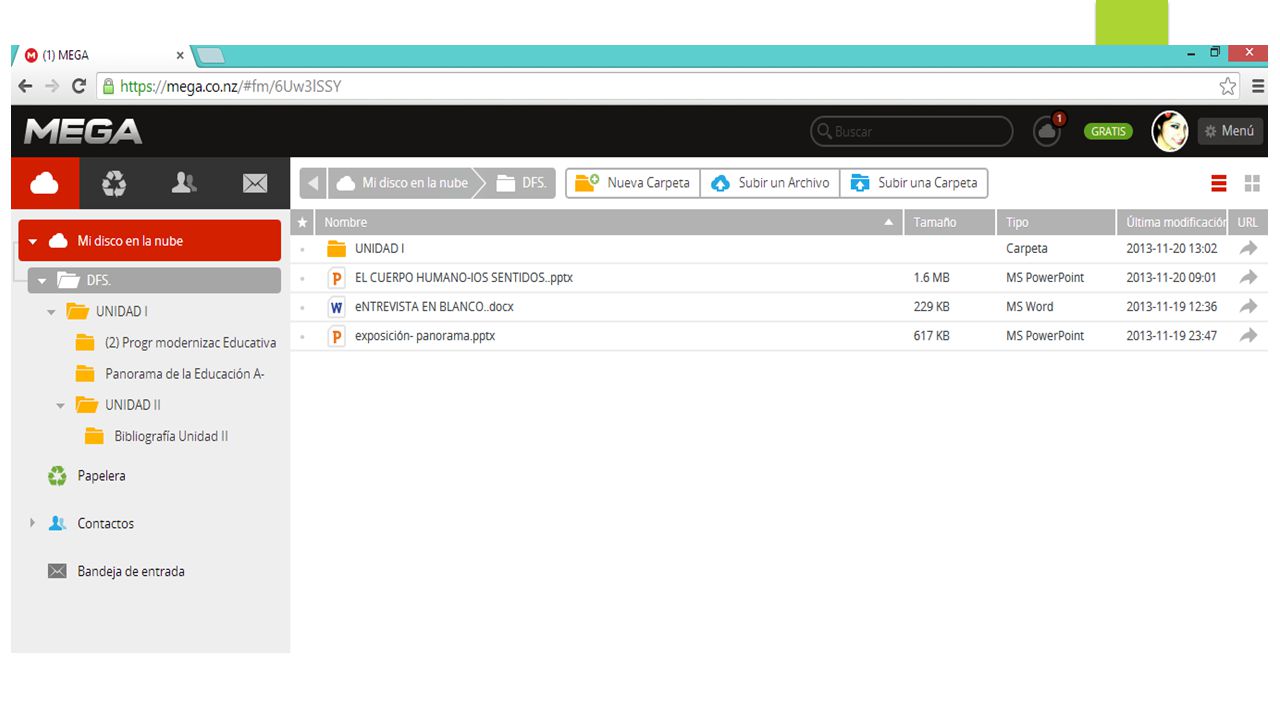This screenshot has height=720, width=1280.
Task: Open the cloud drive tab icon
Action: 45,183
